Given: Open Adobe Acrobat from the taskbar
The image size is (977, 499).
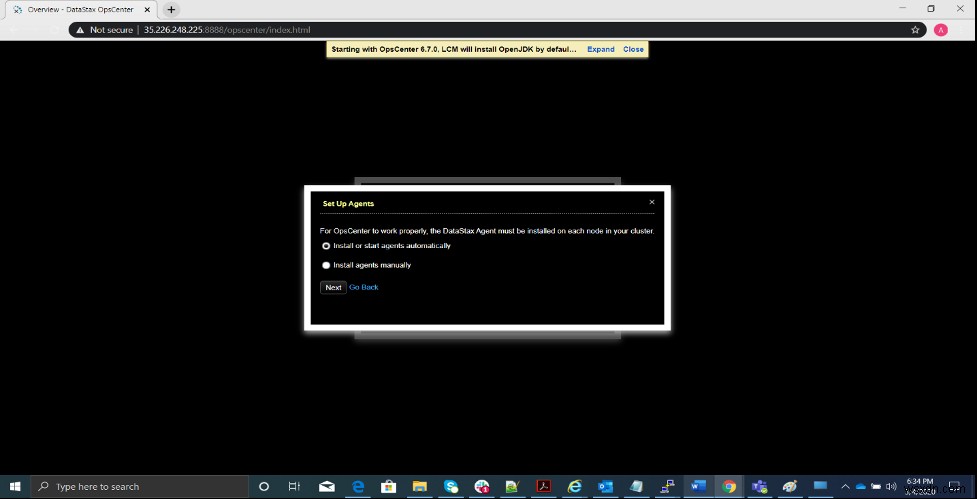Looking at the screenshot, I should pyautogui.click(x=543, y=487).
